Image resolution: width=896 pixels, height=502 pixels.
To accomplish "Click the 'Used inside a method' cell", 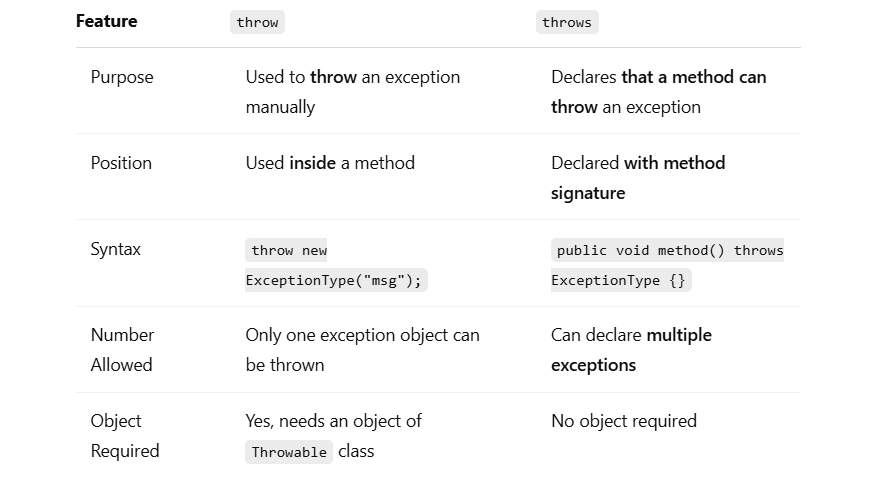I will click(330, 163).
